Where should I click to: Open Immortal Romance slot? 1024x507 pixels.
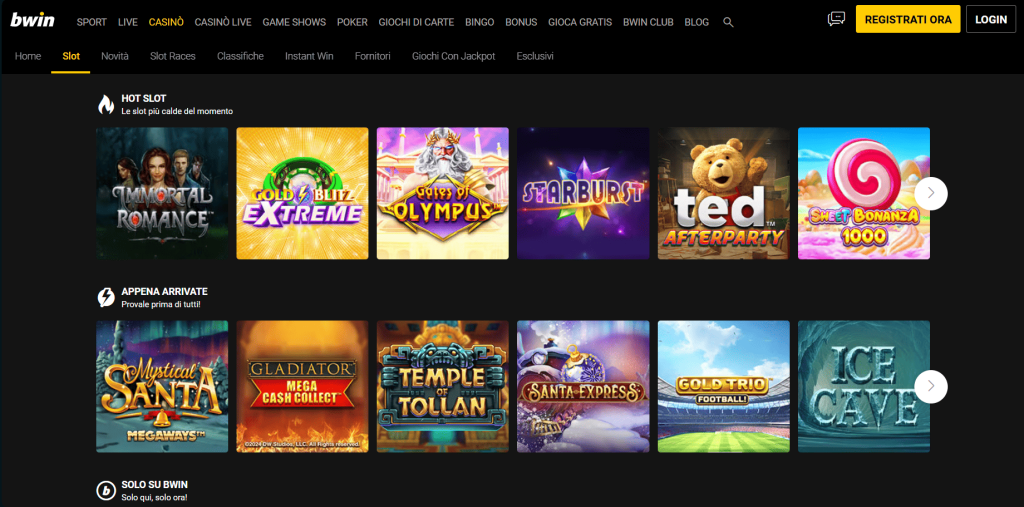162,193
